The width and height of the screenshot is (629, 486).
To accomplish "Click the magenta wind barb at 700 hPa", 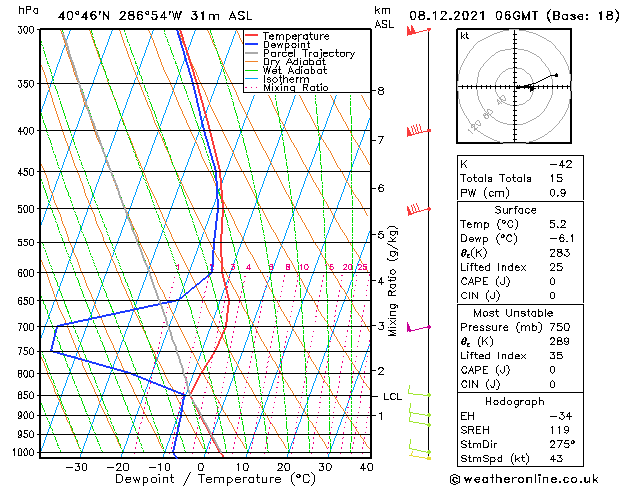I will 418,328.
